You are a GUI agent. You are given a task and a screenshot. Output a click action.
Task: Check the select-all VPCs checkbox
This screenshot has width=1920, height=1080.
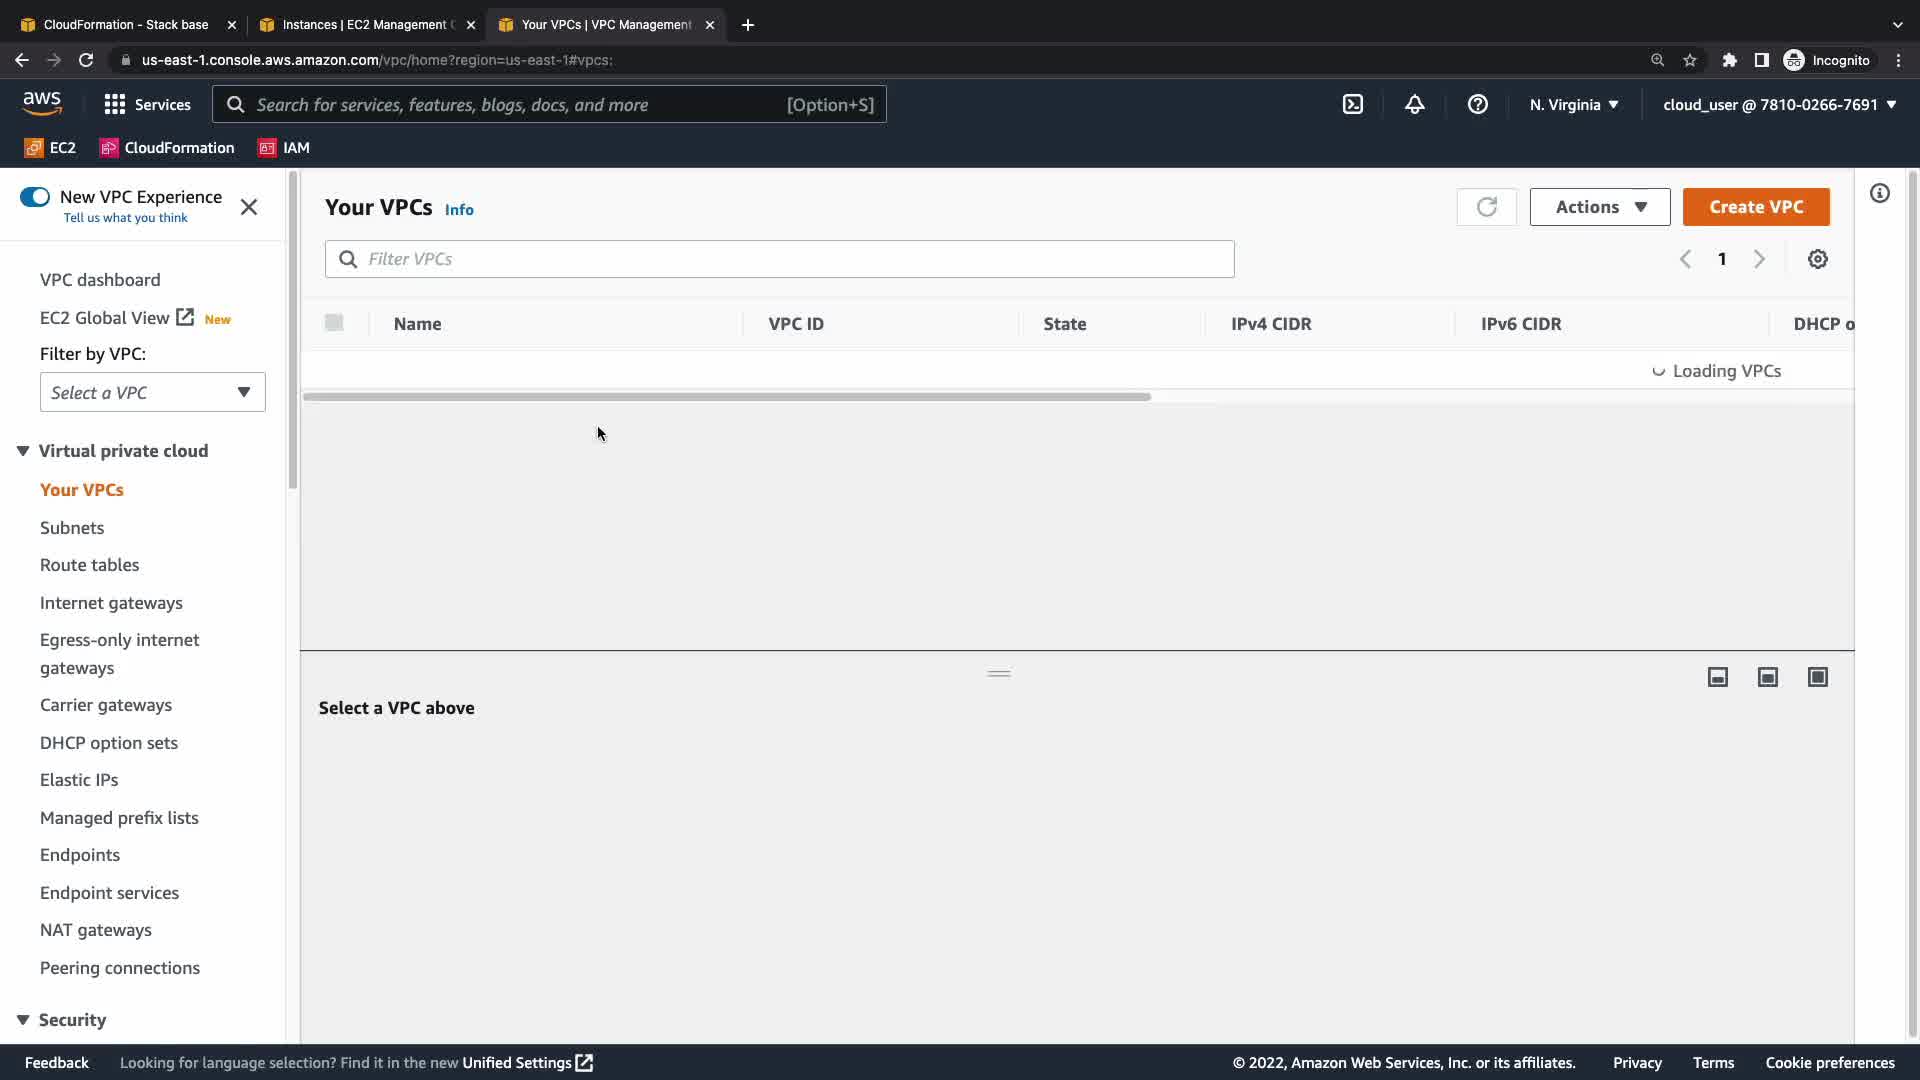[334, 323]
